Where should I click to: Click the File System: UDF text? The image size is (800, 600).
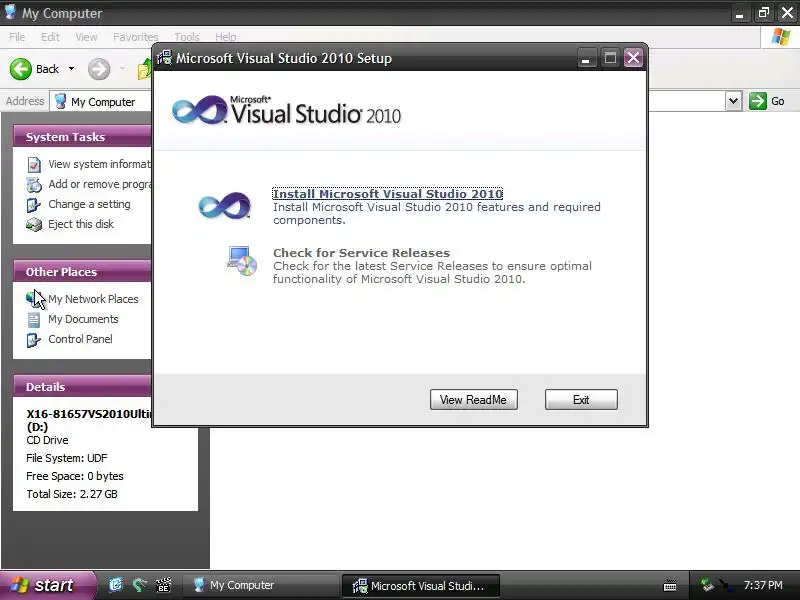click(x=67, y=458)
